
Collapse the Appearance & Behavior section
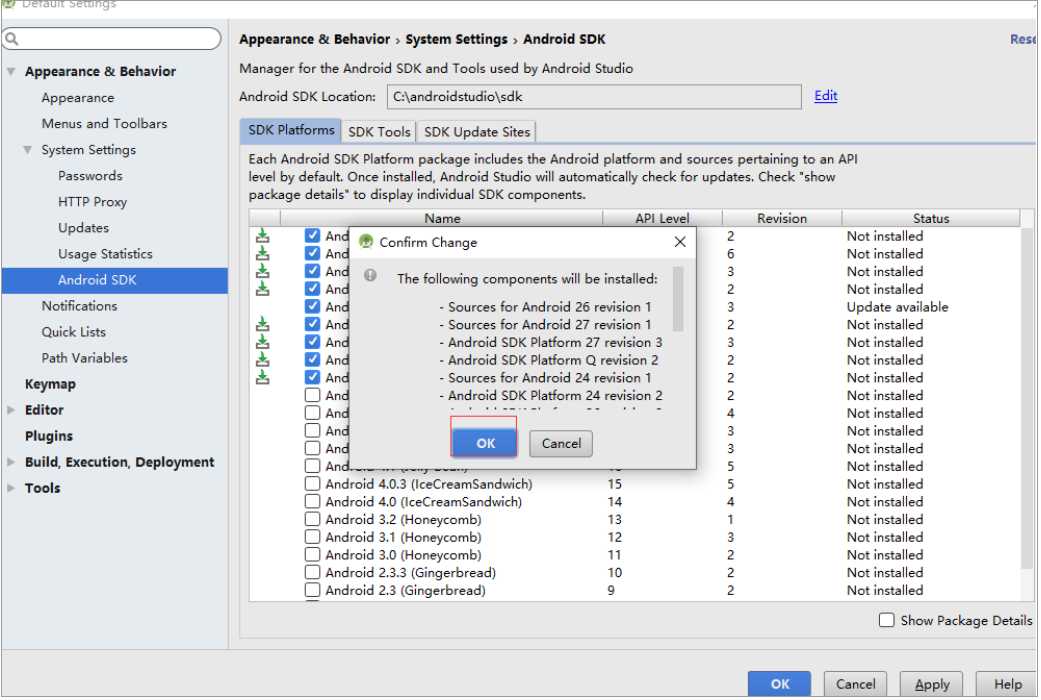[11, 71]
